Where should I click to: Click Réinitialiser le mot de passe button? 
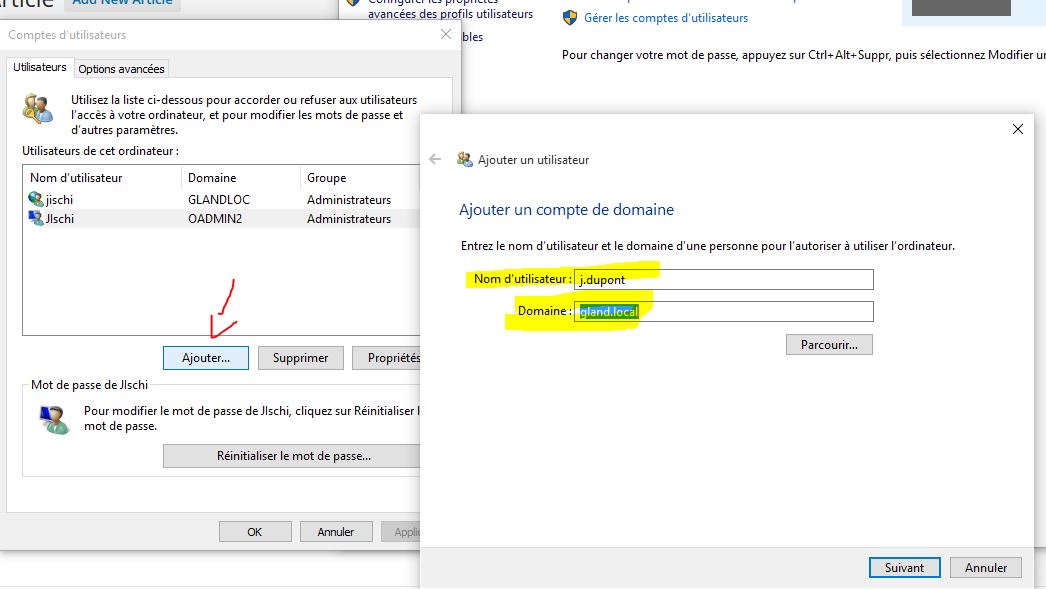(x=293, y=456)
